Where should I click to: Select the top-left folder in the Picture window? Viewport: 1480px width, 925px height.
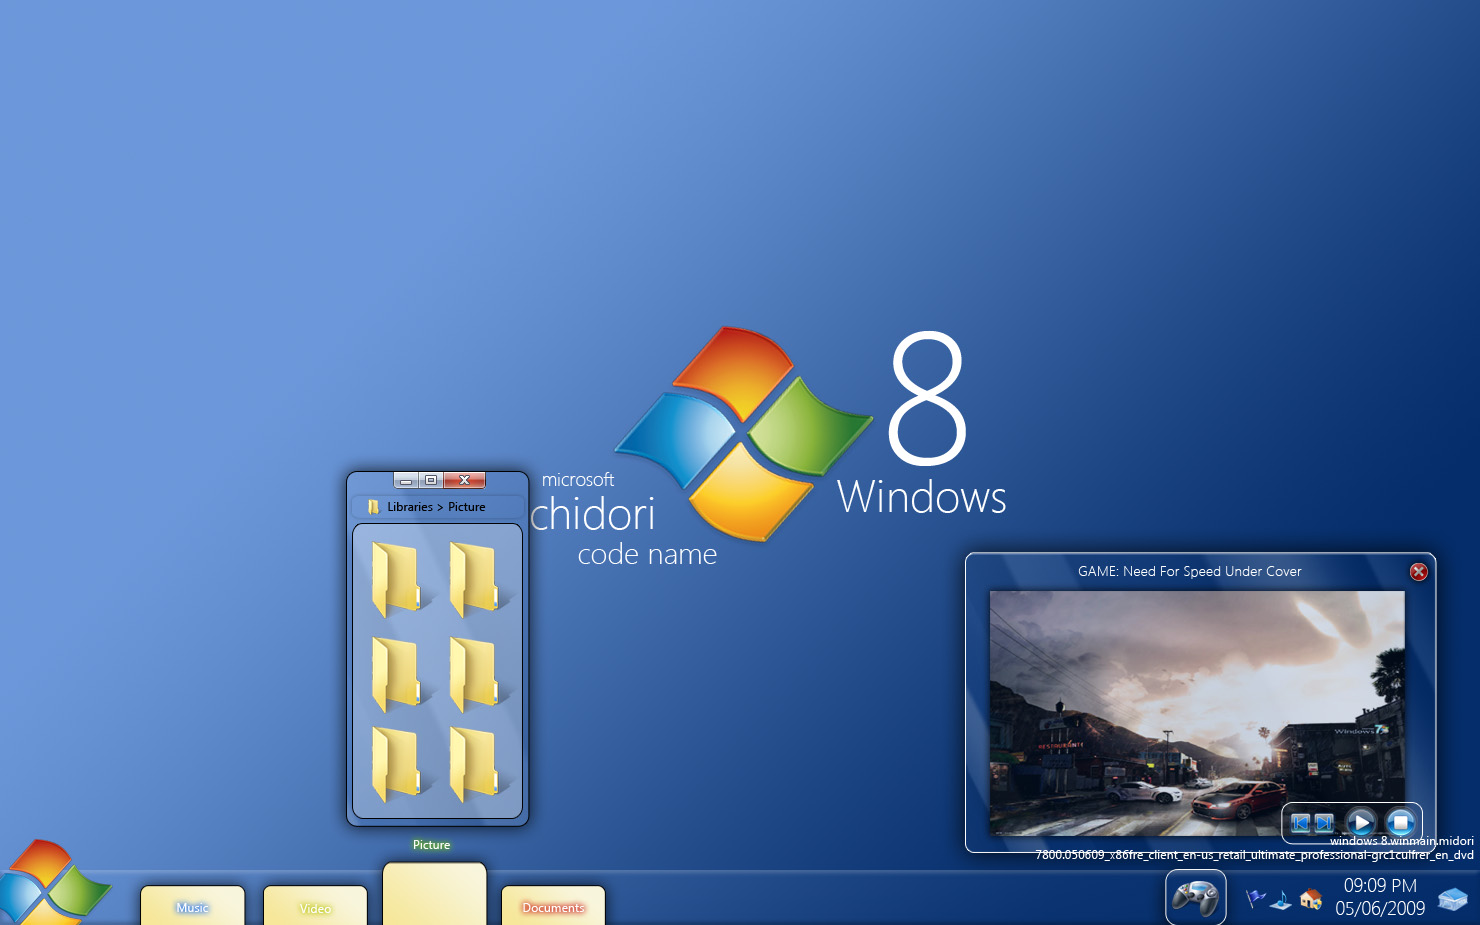click(398, 578)
